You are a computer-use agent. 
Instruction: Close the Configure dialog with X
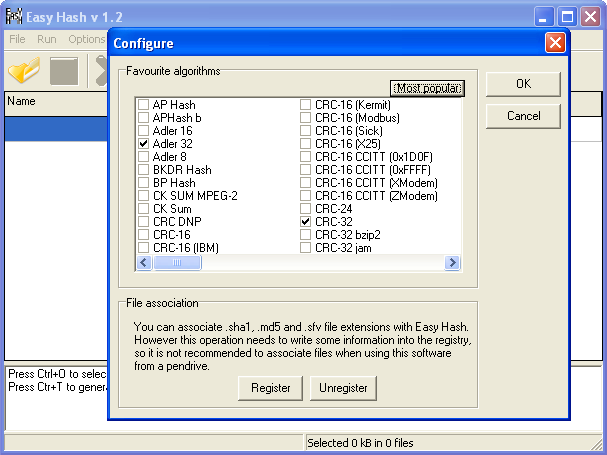555,43
